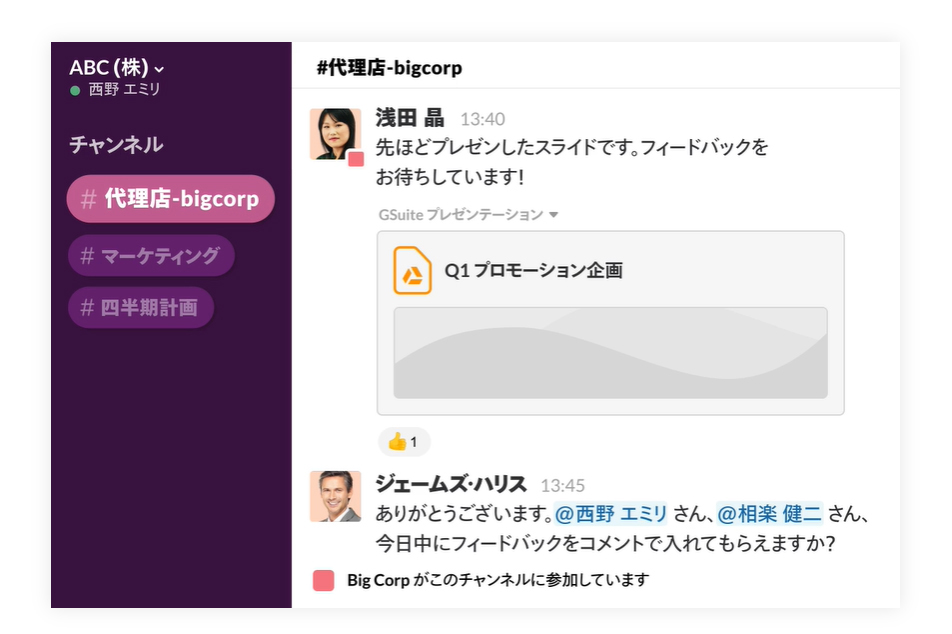
Task: Click the green online status dot
Action: pyautogui.click(x=75, y=91)
